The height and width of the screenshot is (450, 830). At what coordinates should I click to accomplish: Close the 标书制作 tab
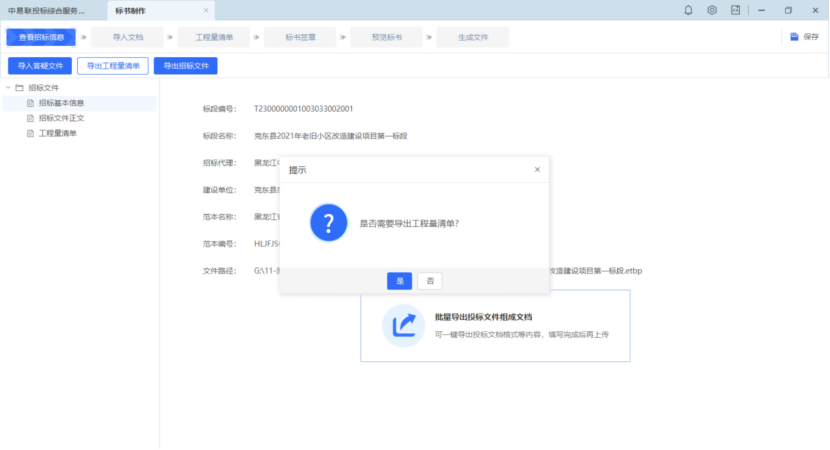click(206, 10)
